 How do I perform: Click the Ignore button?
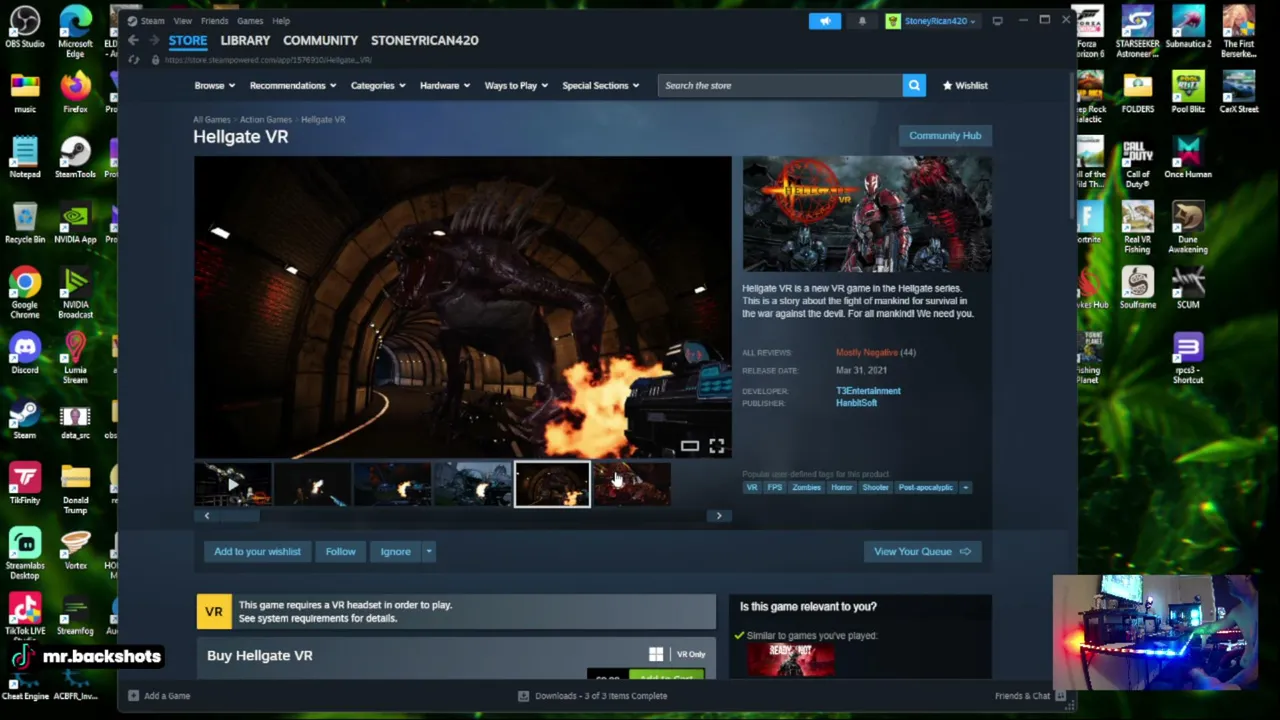click(x=395, y=552)
